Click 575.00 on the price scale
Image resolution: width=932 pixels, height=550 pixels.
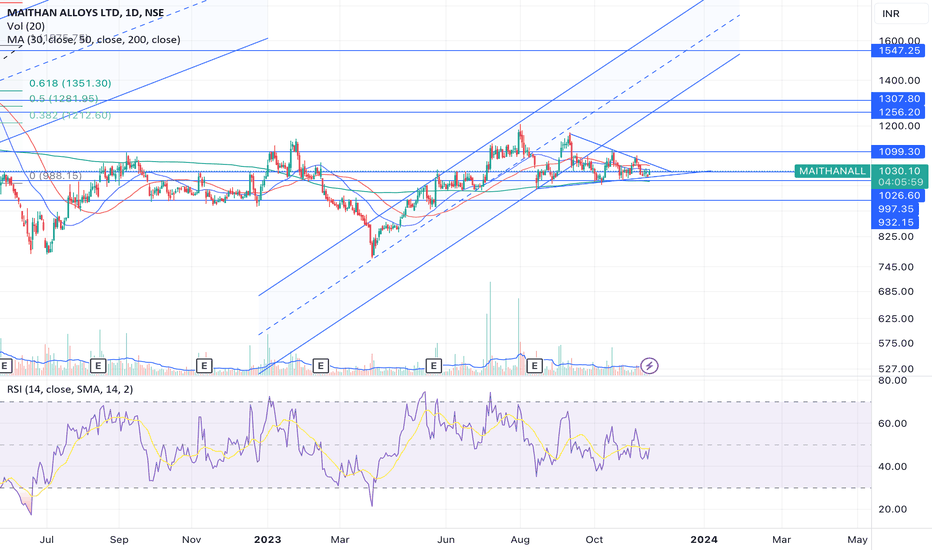[896, 343]
